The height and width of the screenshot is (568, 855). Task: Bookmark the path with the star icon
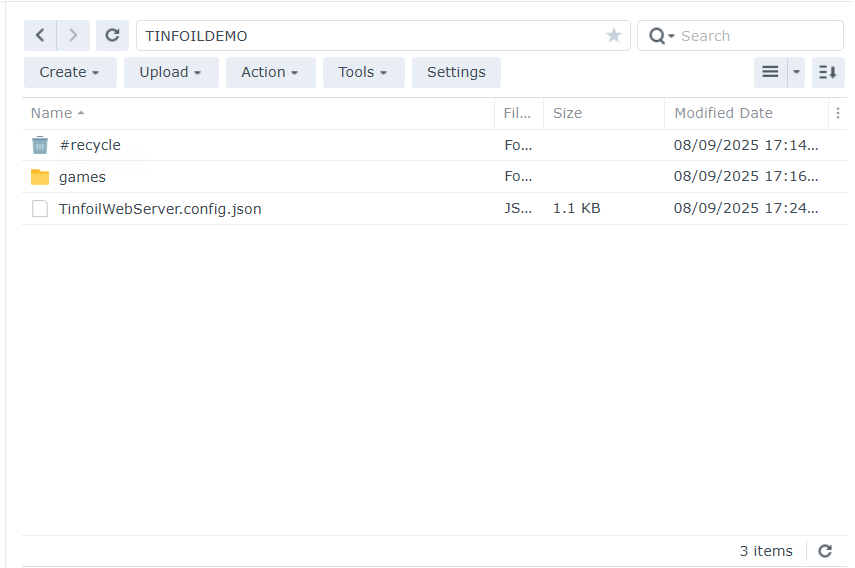(x=614, y=36)
